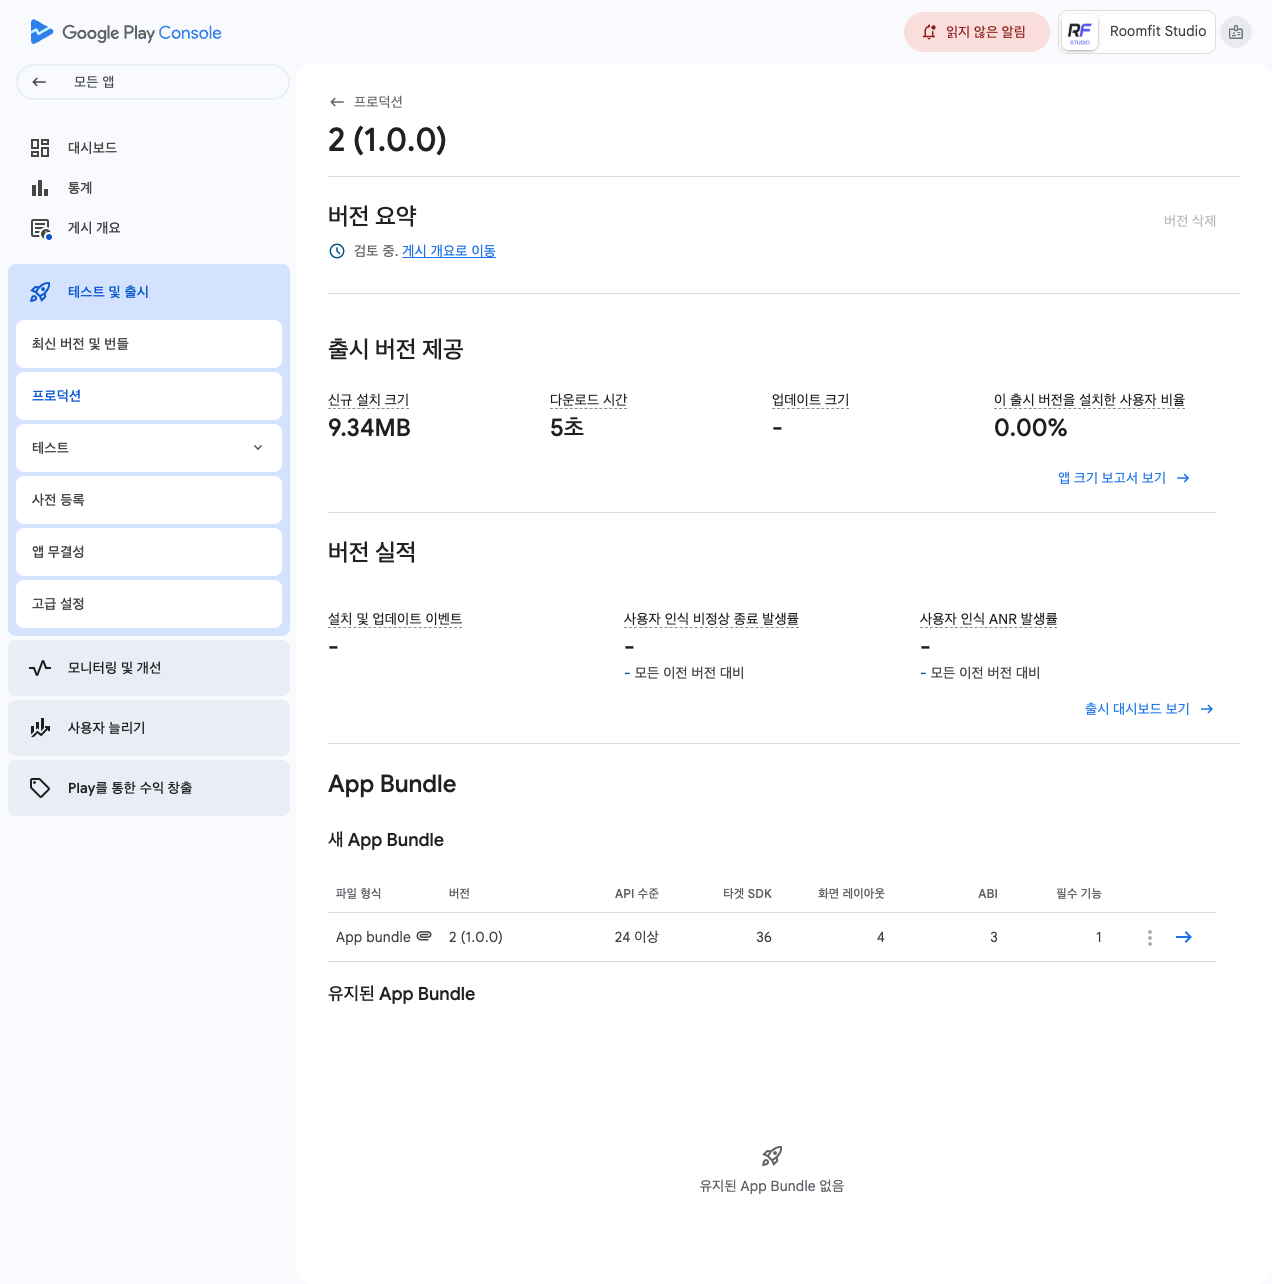This screenshot has width=1272, height=1284.
Task: Open the publishing overview (게시 개요) icon
Action: coord(40,228)
